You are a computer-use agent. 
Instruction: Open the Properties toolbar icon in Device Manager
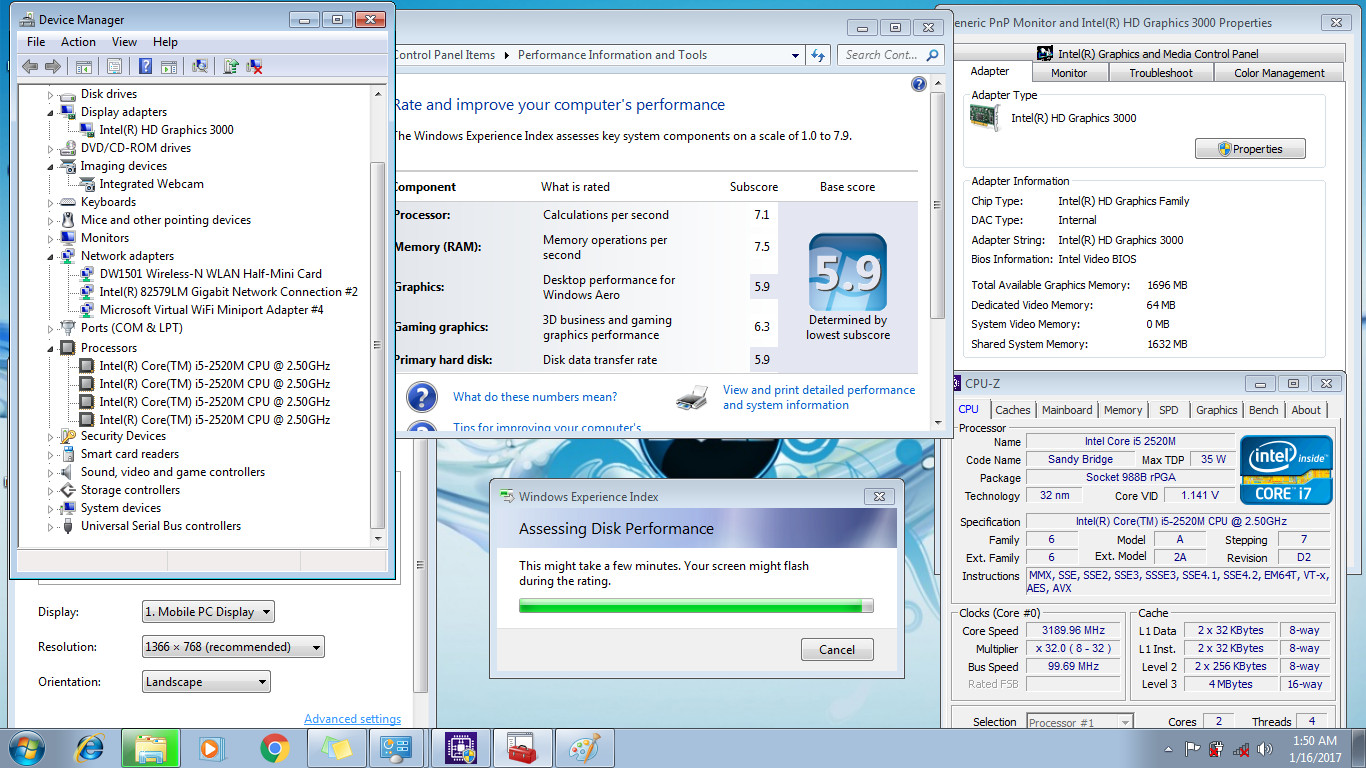[114, 66]
